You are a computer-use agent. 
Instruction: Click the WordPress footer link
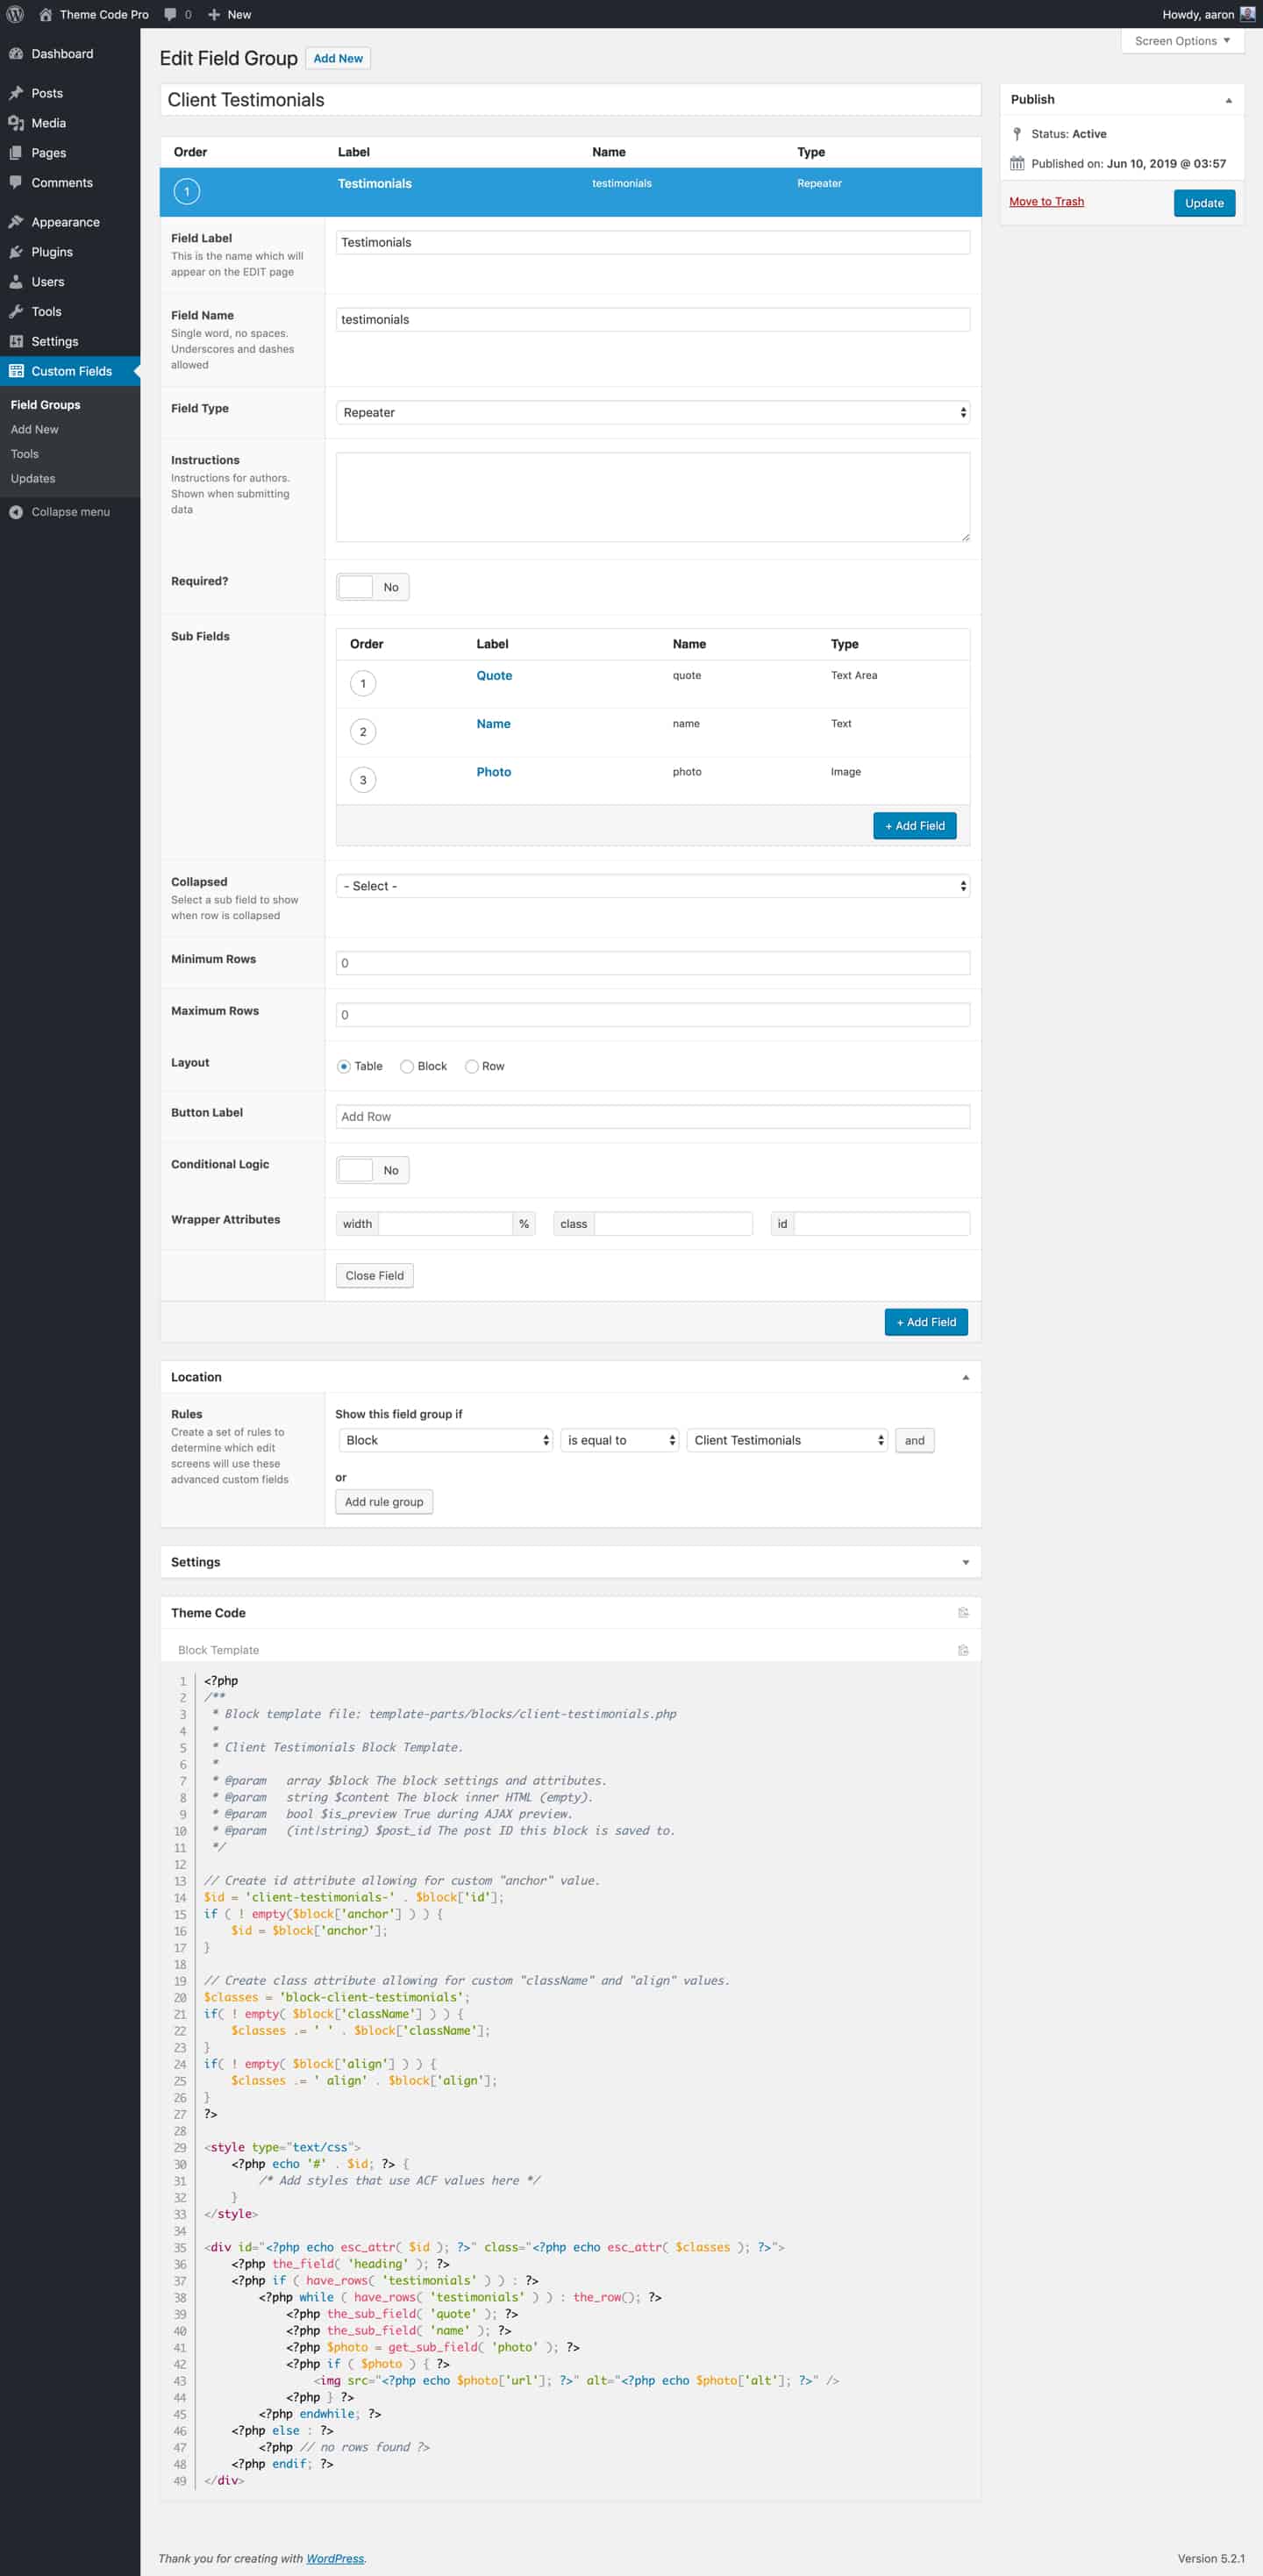(335, 2559)
